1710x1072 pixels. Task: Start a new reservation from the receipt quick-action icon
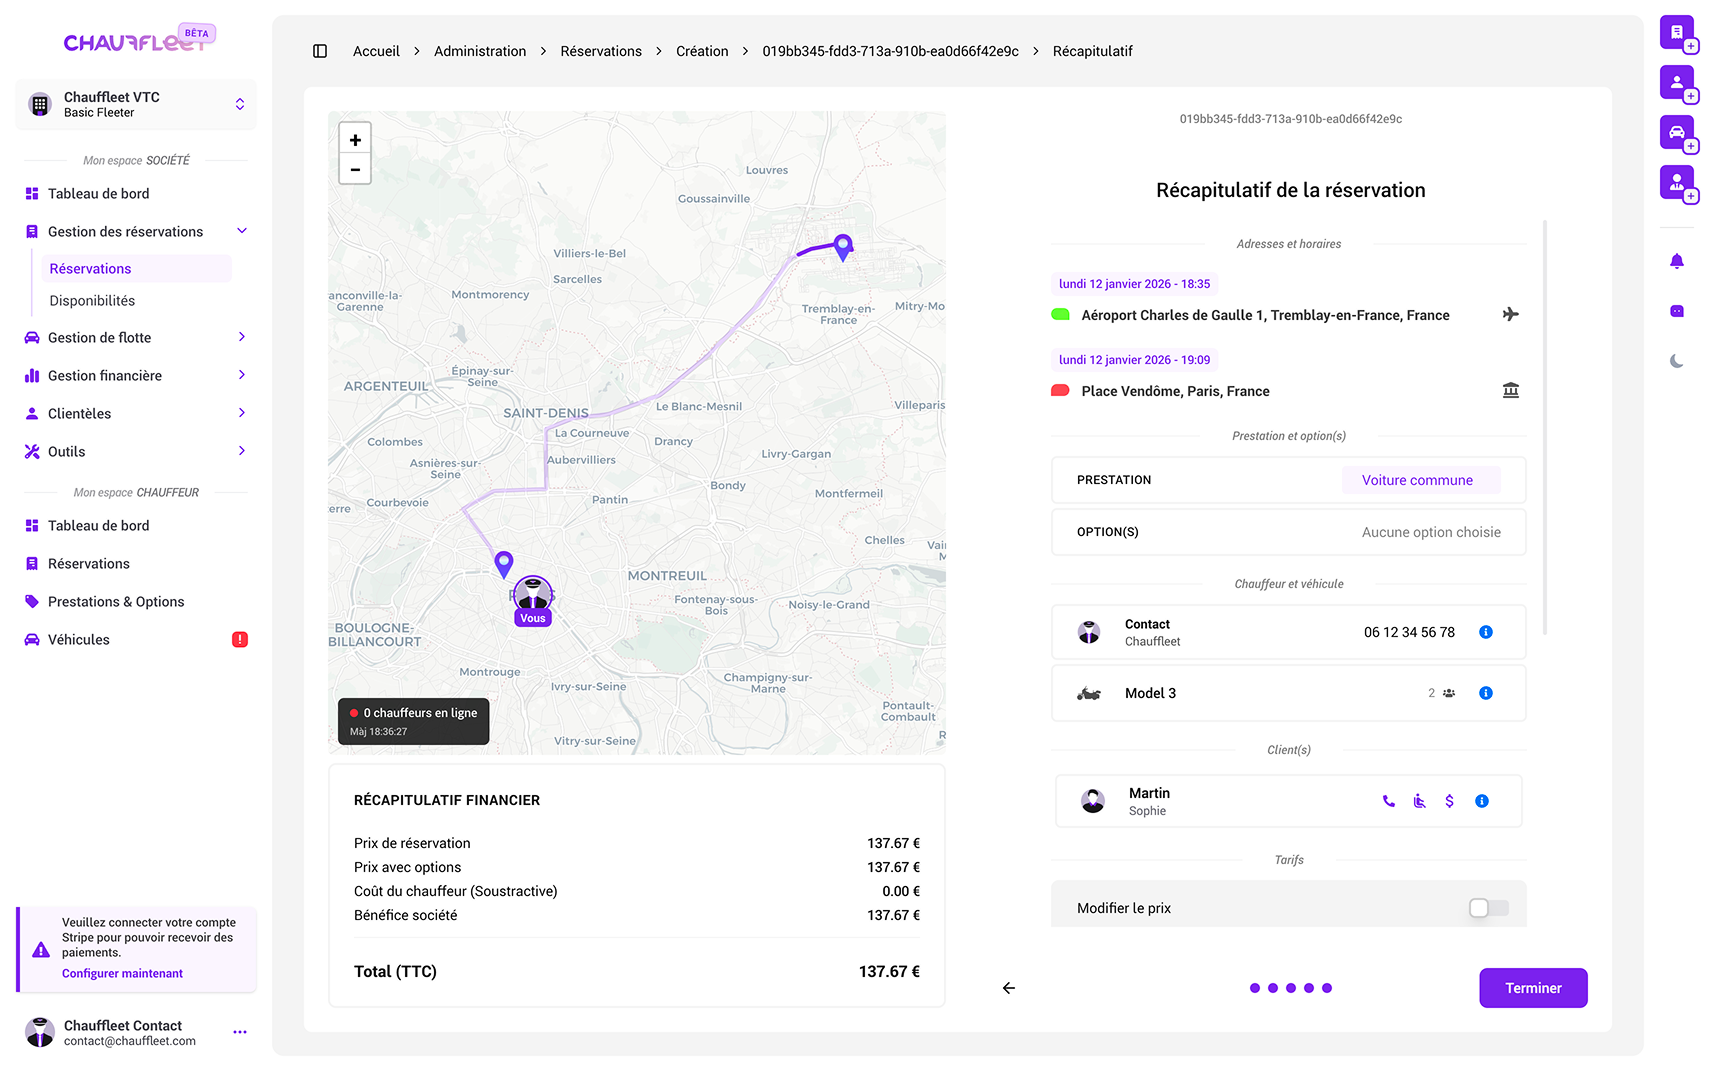point(1677,33)
